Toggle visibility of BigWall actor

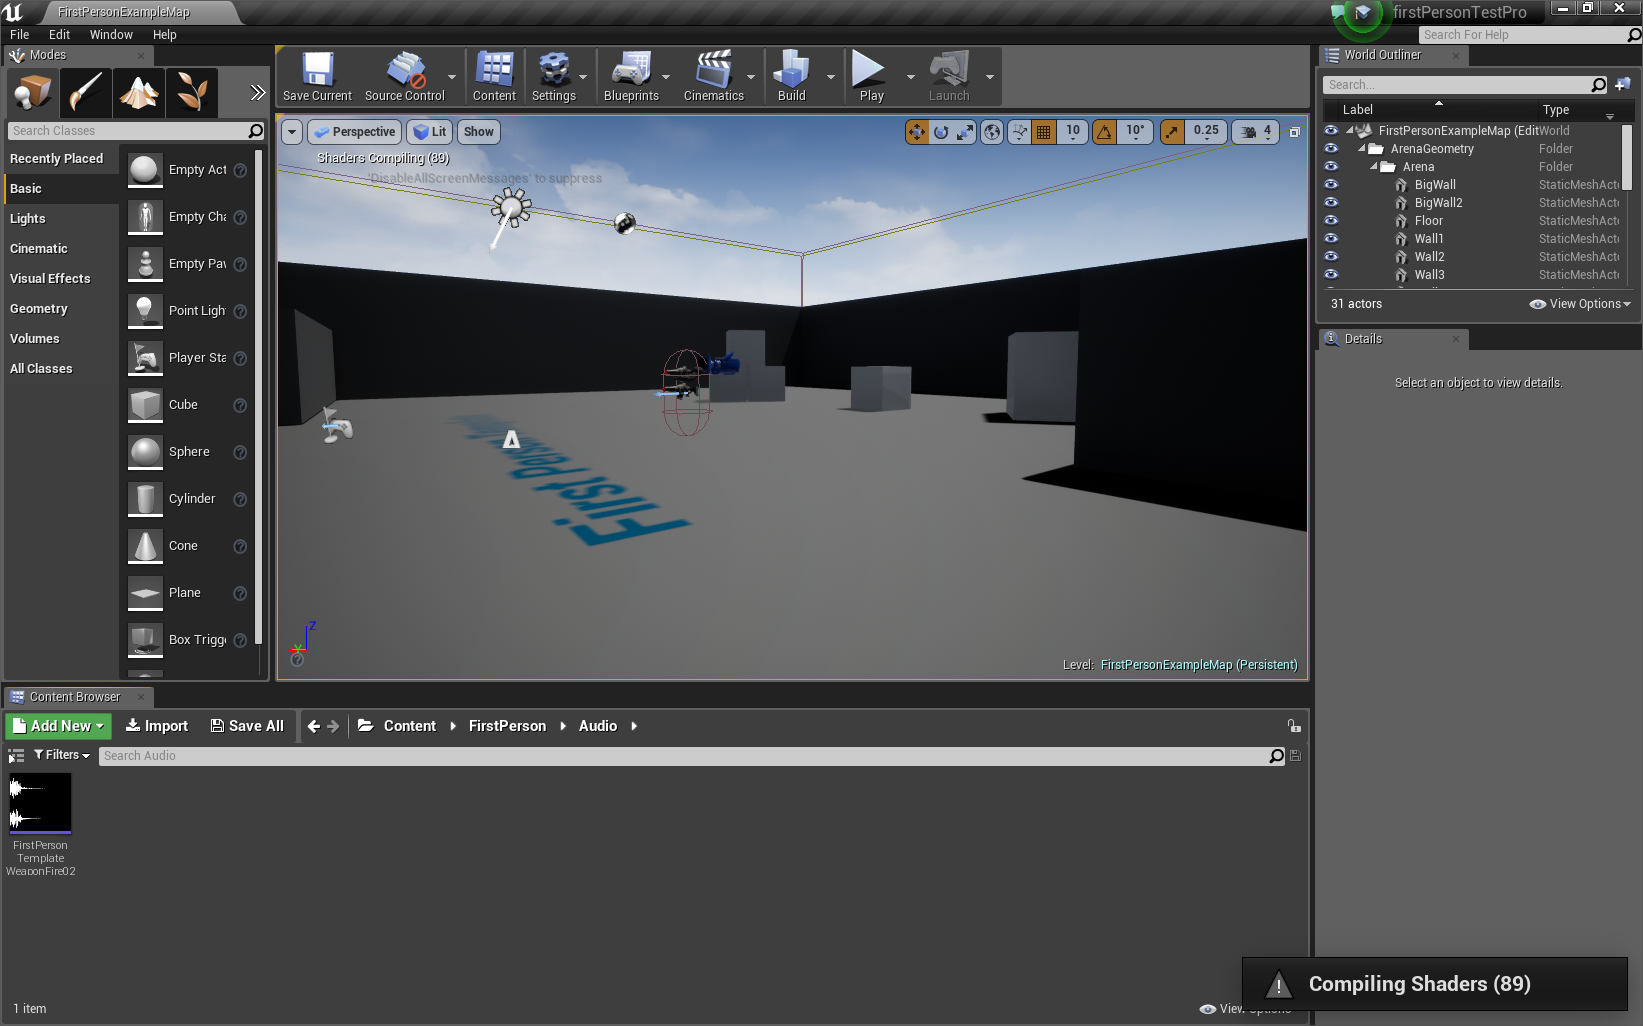tap(1331, 185)
